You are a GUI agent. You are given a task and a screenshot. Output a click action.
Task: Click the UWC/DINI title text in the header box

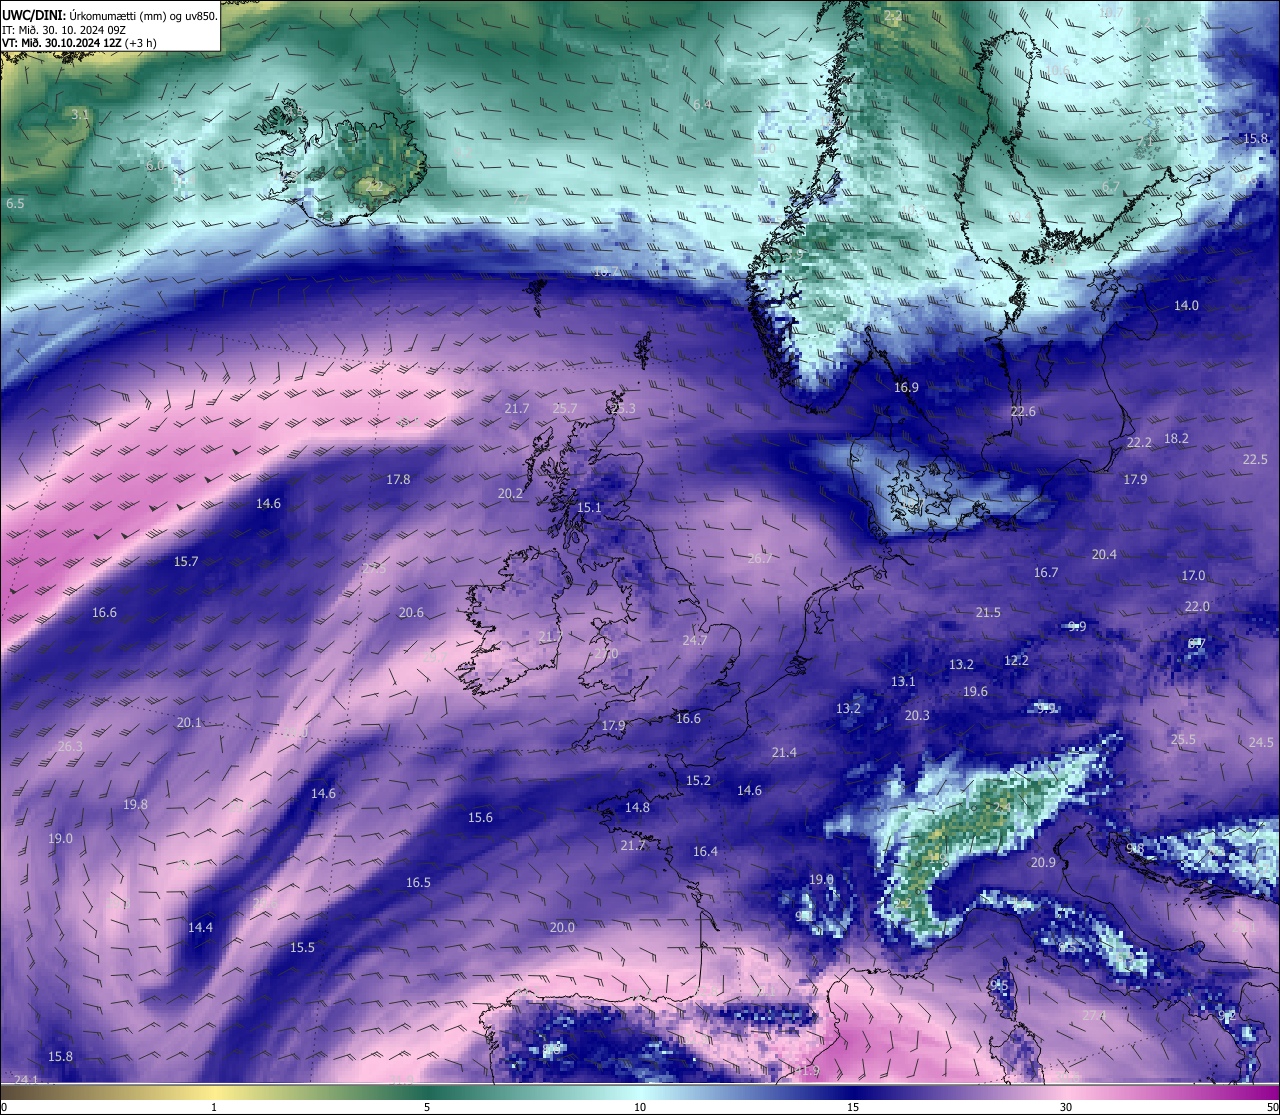[32, 15]
